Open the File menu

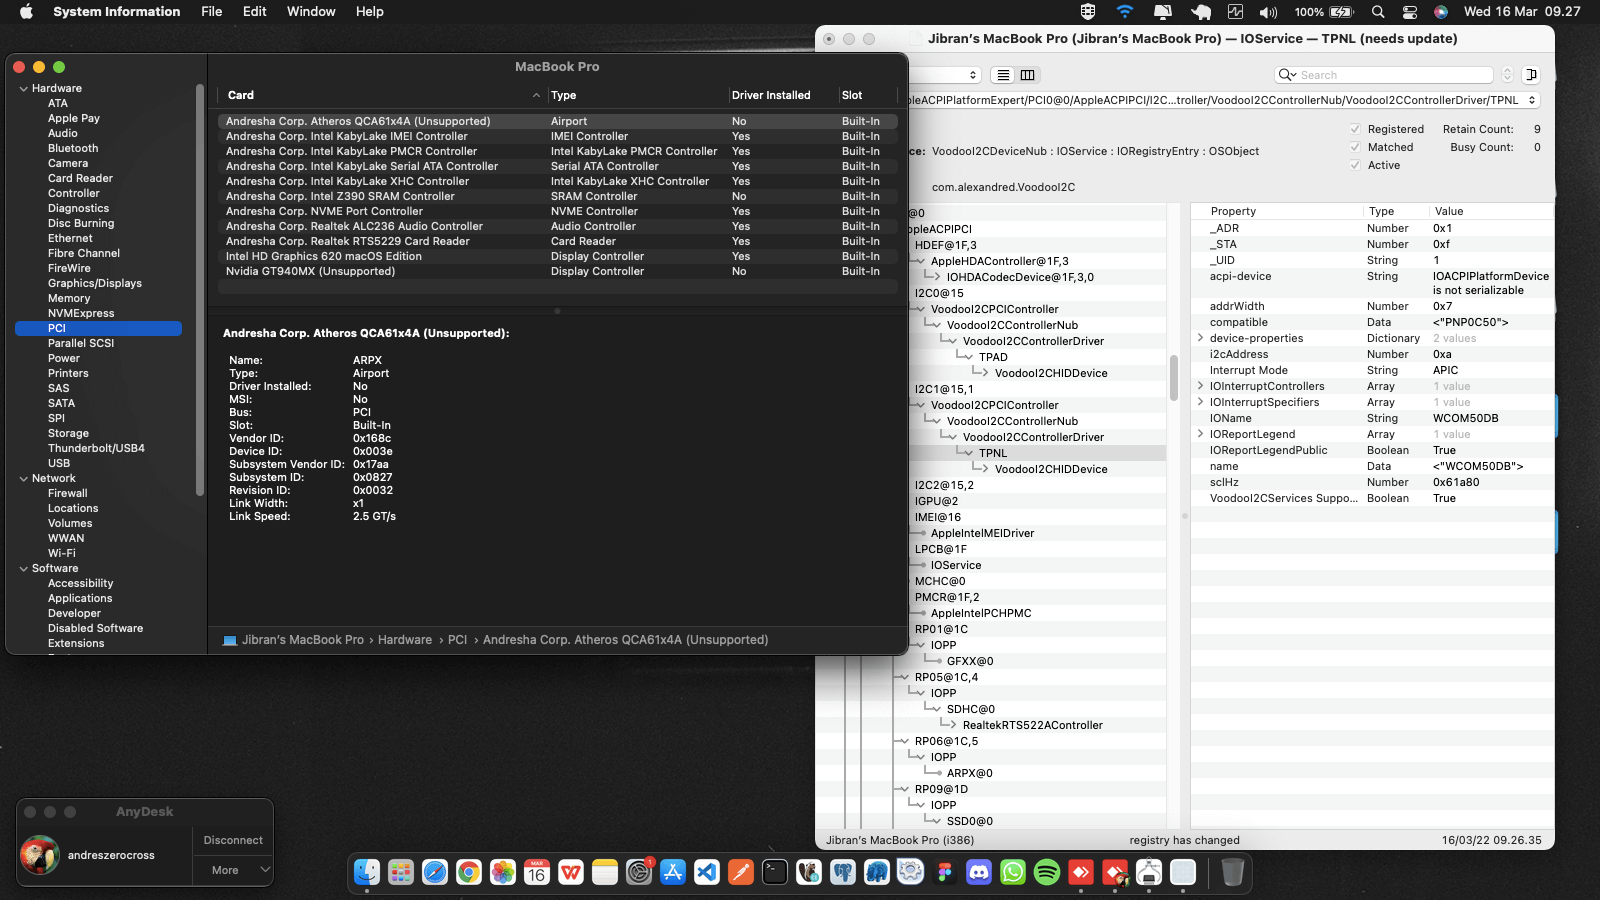click(211, 12)
